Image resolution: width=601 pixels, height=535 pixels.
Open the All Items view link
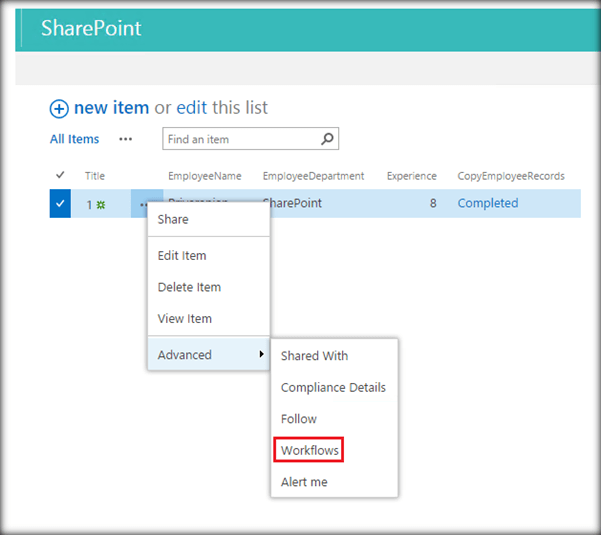75,139
